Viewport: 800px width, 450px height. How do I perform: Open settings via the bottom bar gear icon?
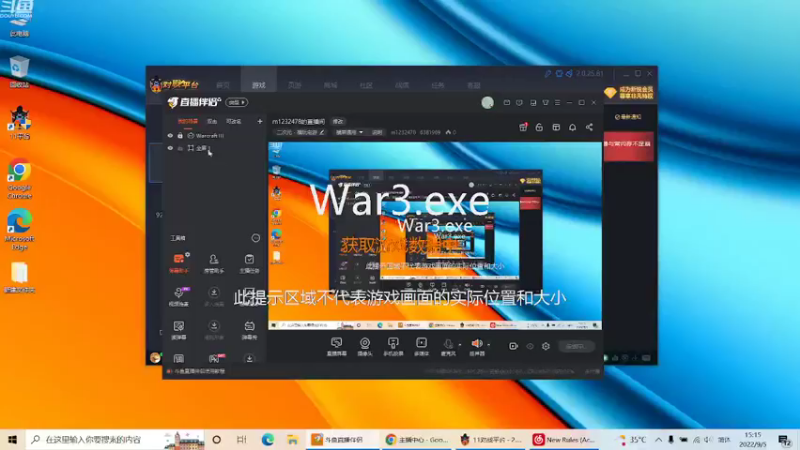(x=546, y=346)
